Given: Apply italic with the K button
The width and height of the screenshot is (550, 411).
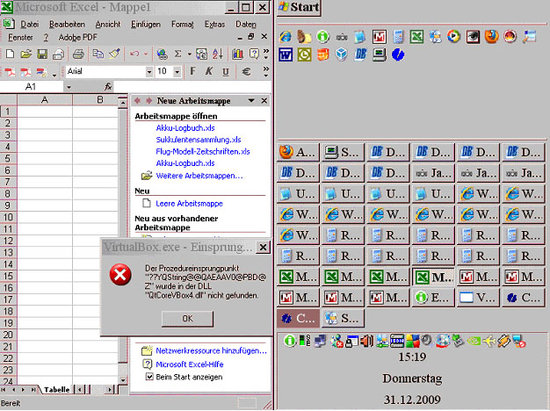Looking at the screenshot, I should coord(209,72).
